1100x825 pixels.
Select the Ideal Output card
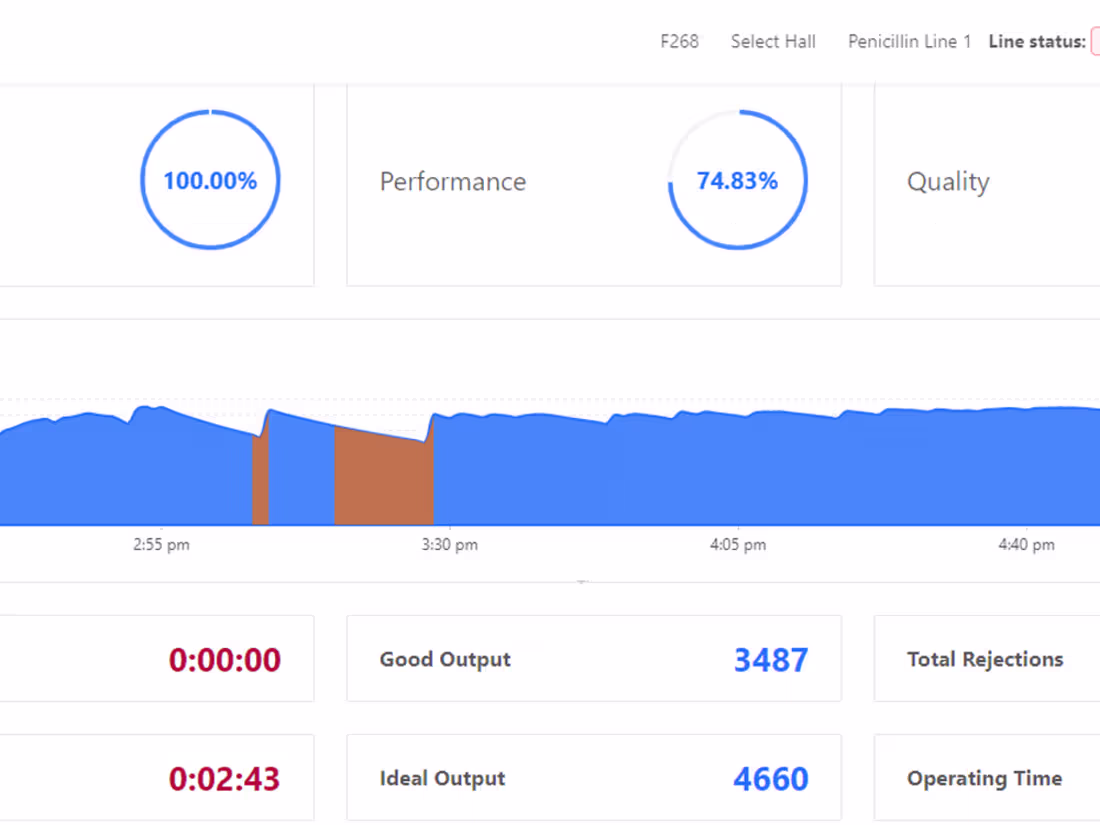pyautogui.click(x=594, y=778)
